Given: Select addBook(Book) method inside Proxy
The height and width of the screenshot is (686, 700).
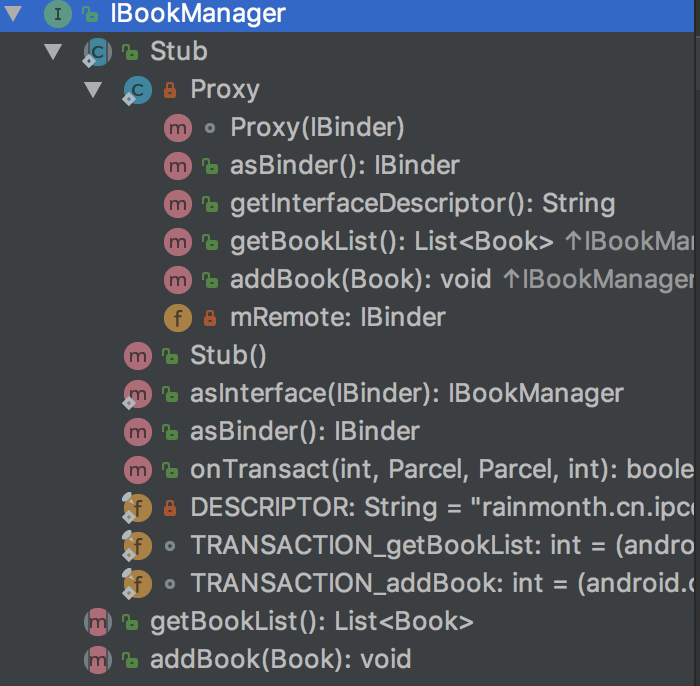Looking at the screenshot, I should [360, 280].
